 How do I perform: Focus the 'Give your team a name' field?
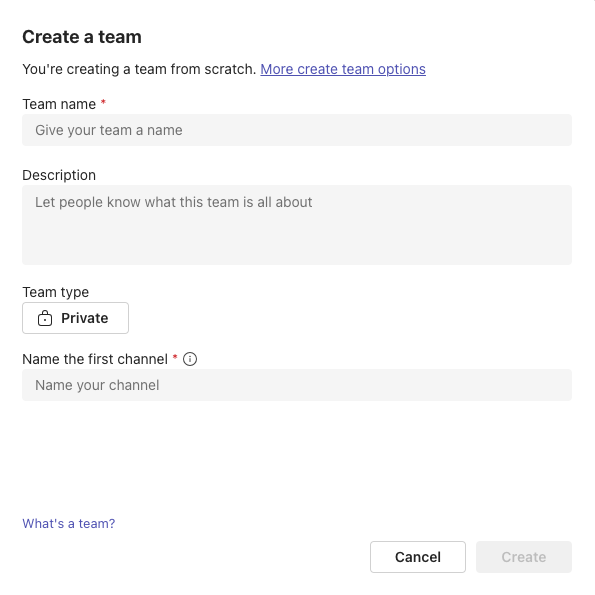point(297,130)
